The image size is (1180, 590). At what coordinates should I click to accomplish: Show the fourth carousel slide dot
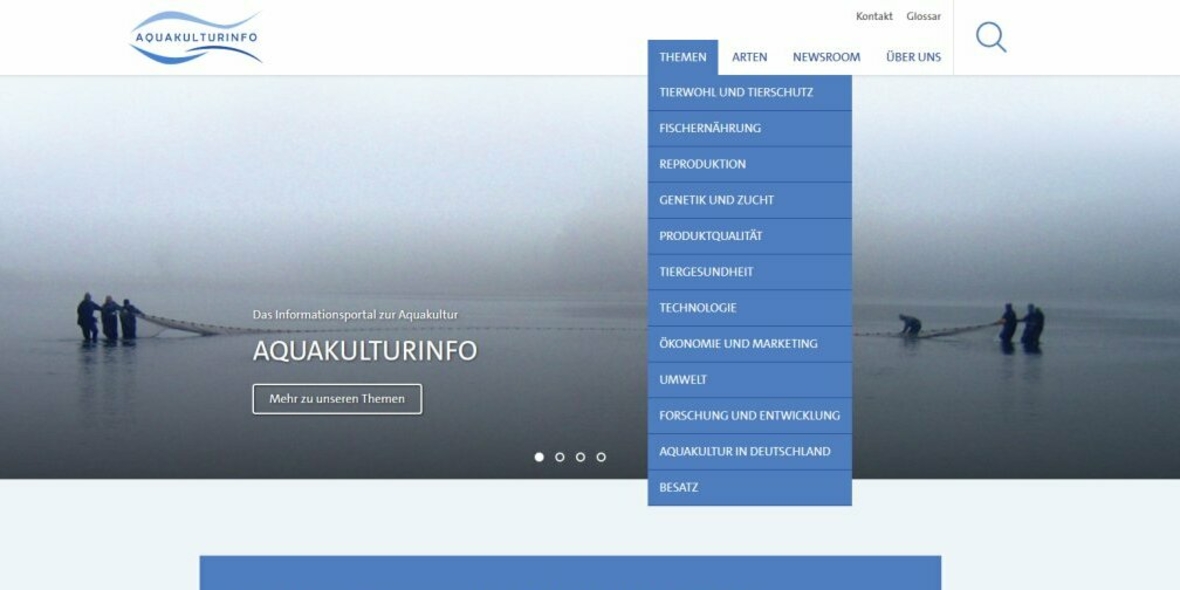click(x=601, y=457)
